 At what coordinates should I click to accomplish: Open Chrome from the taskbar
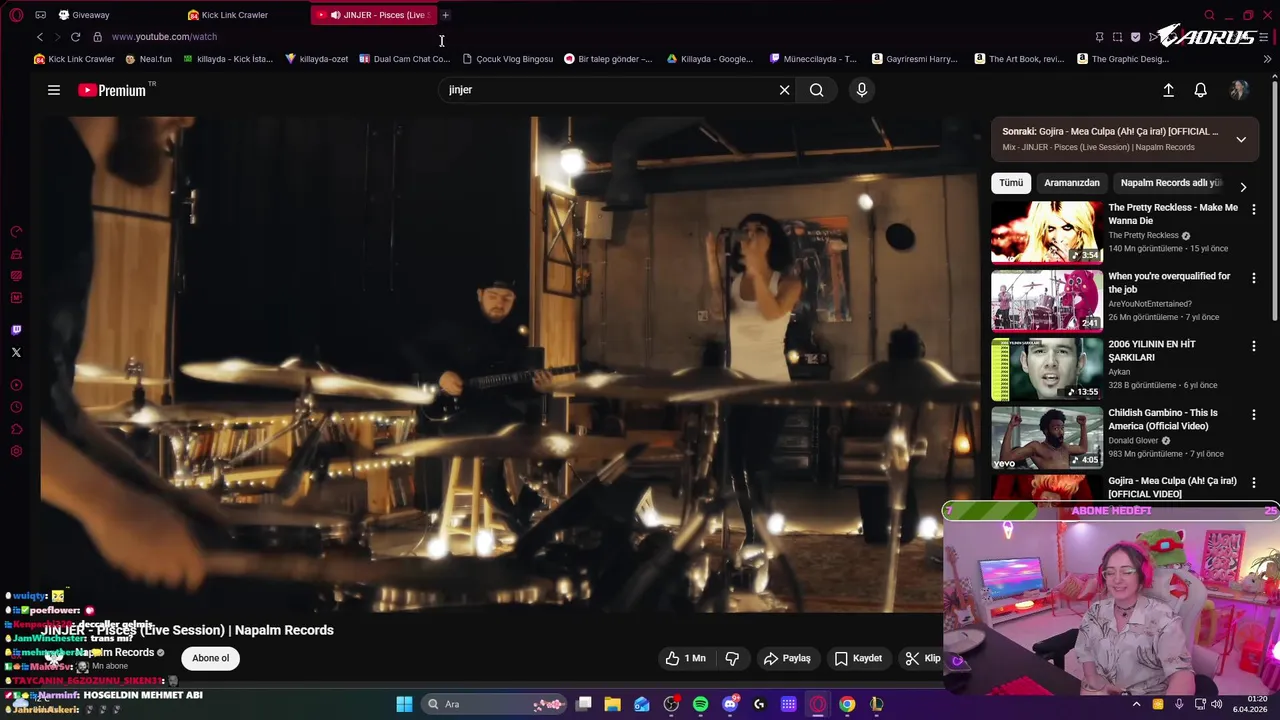[x=847, y=704]
